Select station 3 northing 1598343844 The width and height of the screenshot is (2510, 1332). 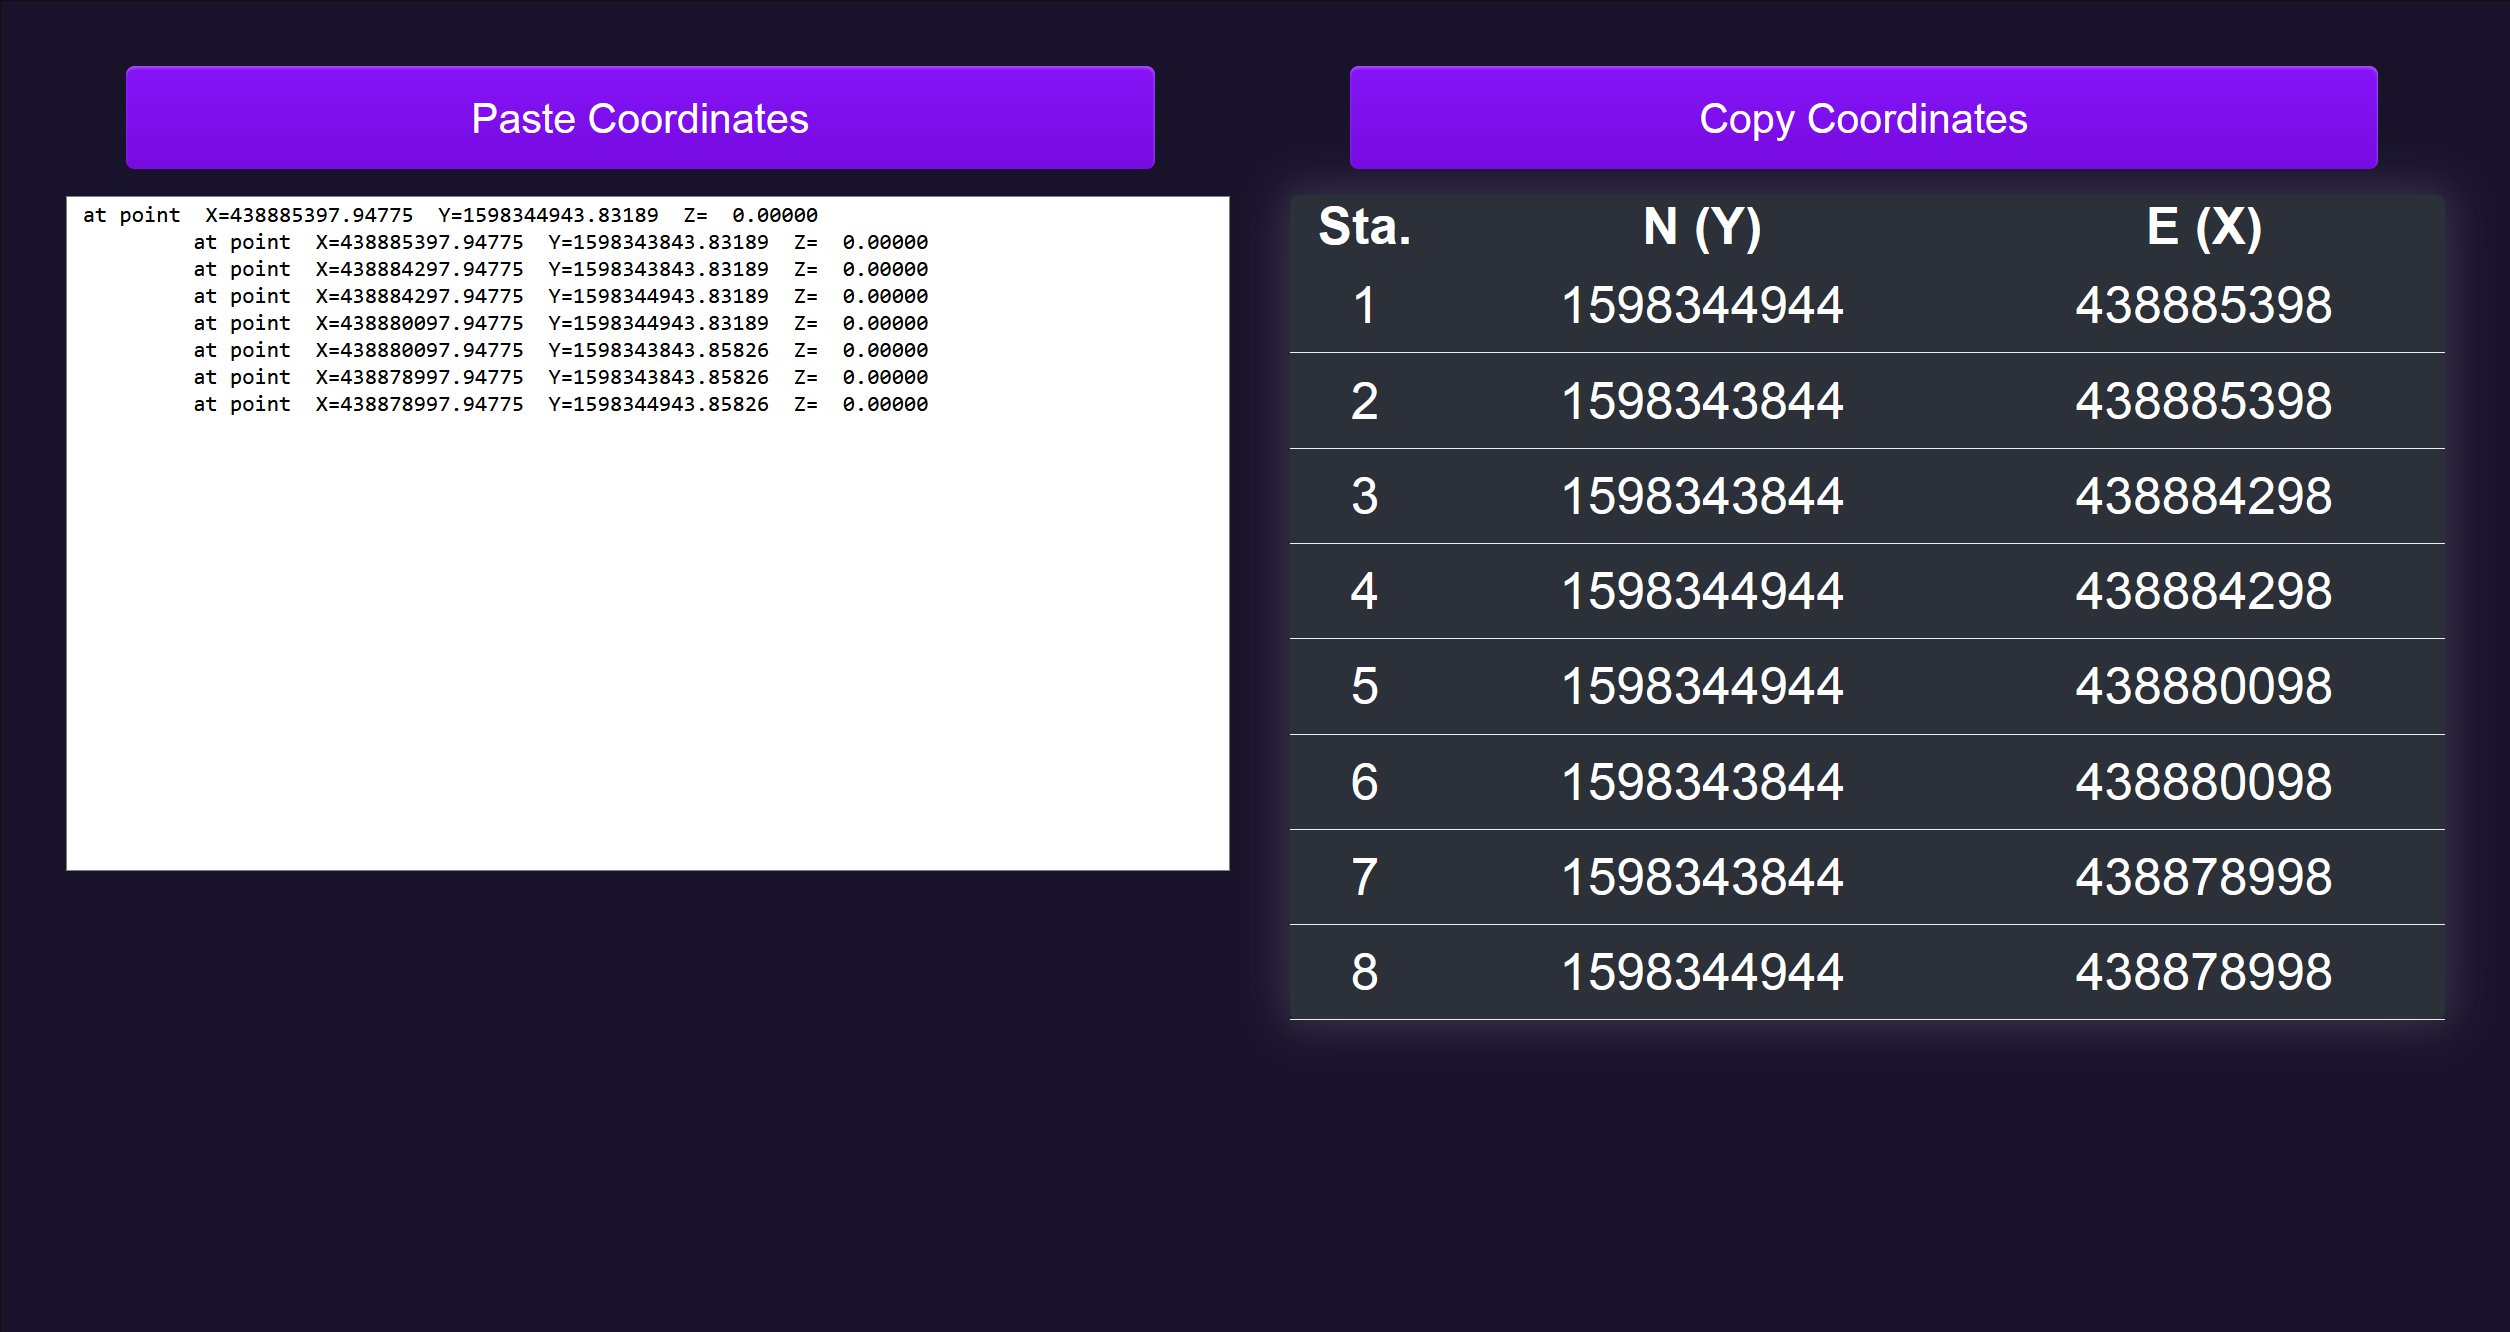(1702, 496)
